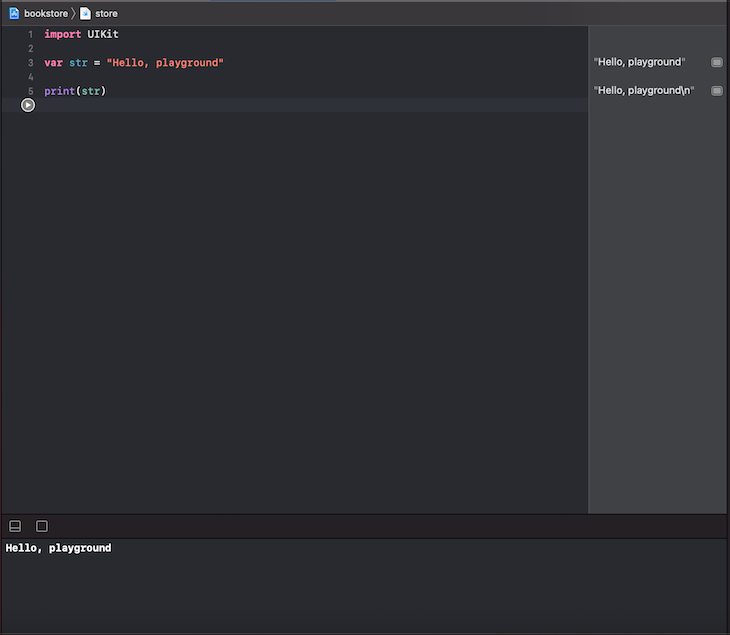Open Quick Look for "Hello, playground" result
The height and width of the screenshot is (635, 730).
[716, 62]
